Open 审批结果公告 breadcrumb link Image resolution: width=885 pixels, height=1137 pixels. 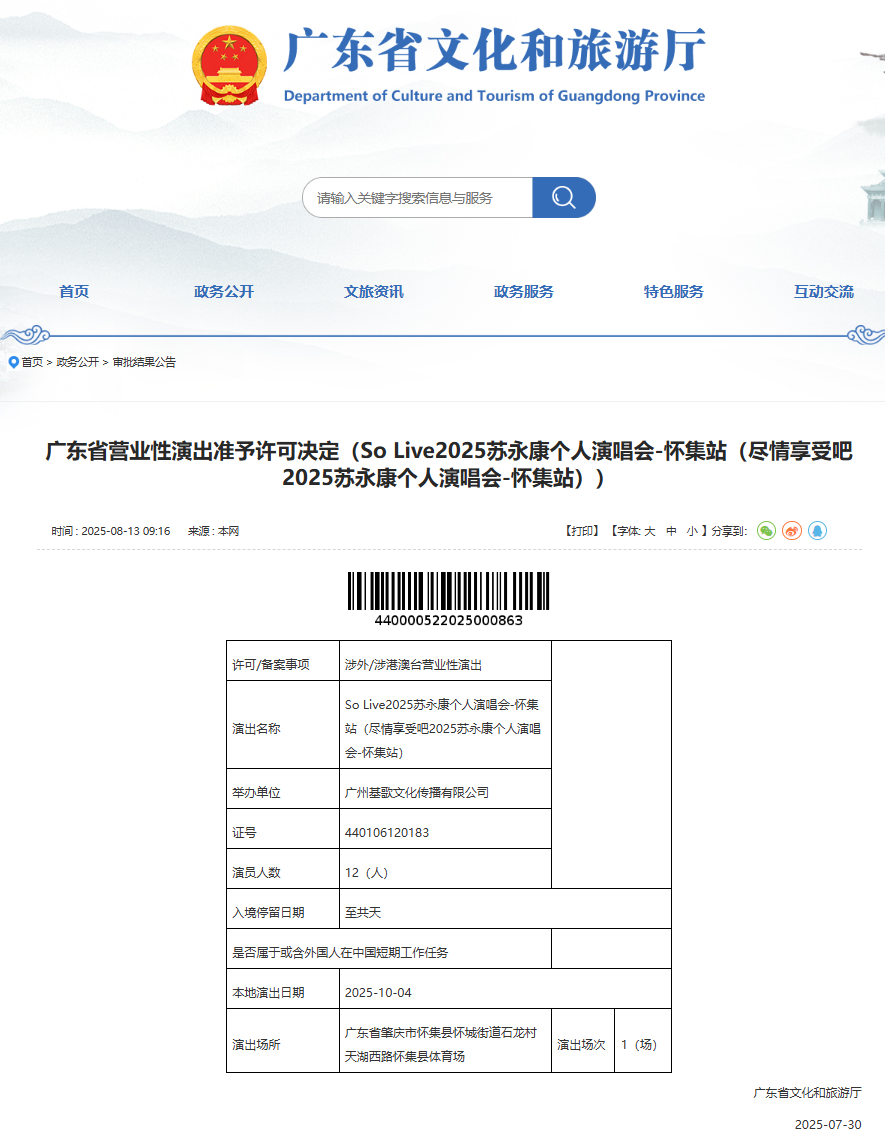tap(144, 362)
